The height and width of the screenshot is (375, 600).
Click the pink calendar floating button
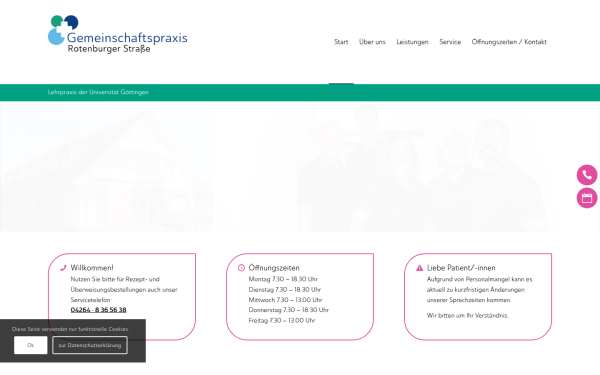[x=587, y=198]
